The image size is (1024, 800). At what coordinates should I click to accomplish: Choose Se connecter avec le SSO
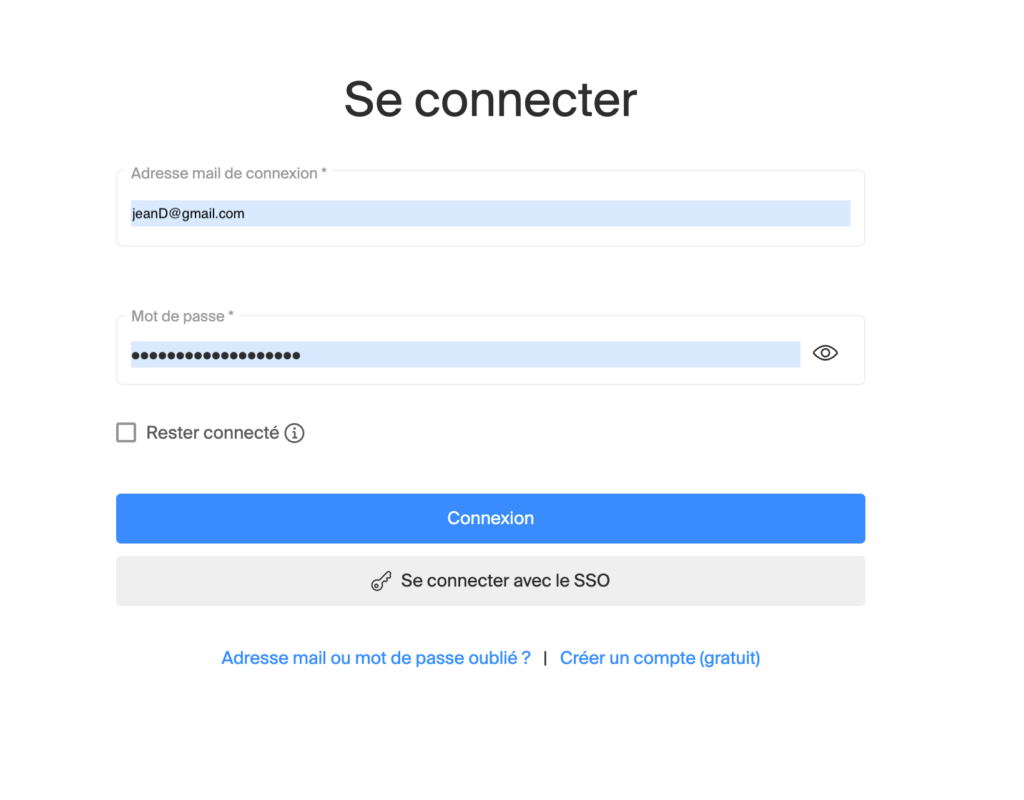[490, 581]
